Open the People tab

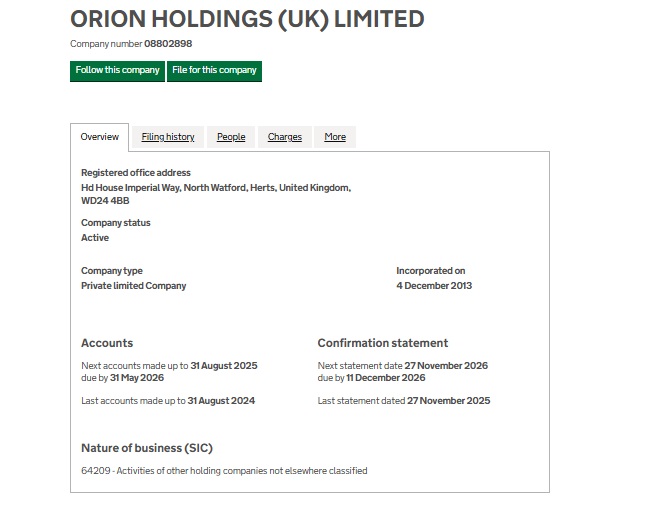coord(231,137)
